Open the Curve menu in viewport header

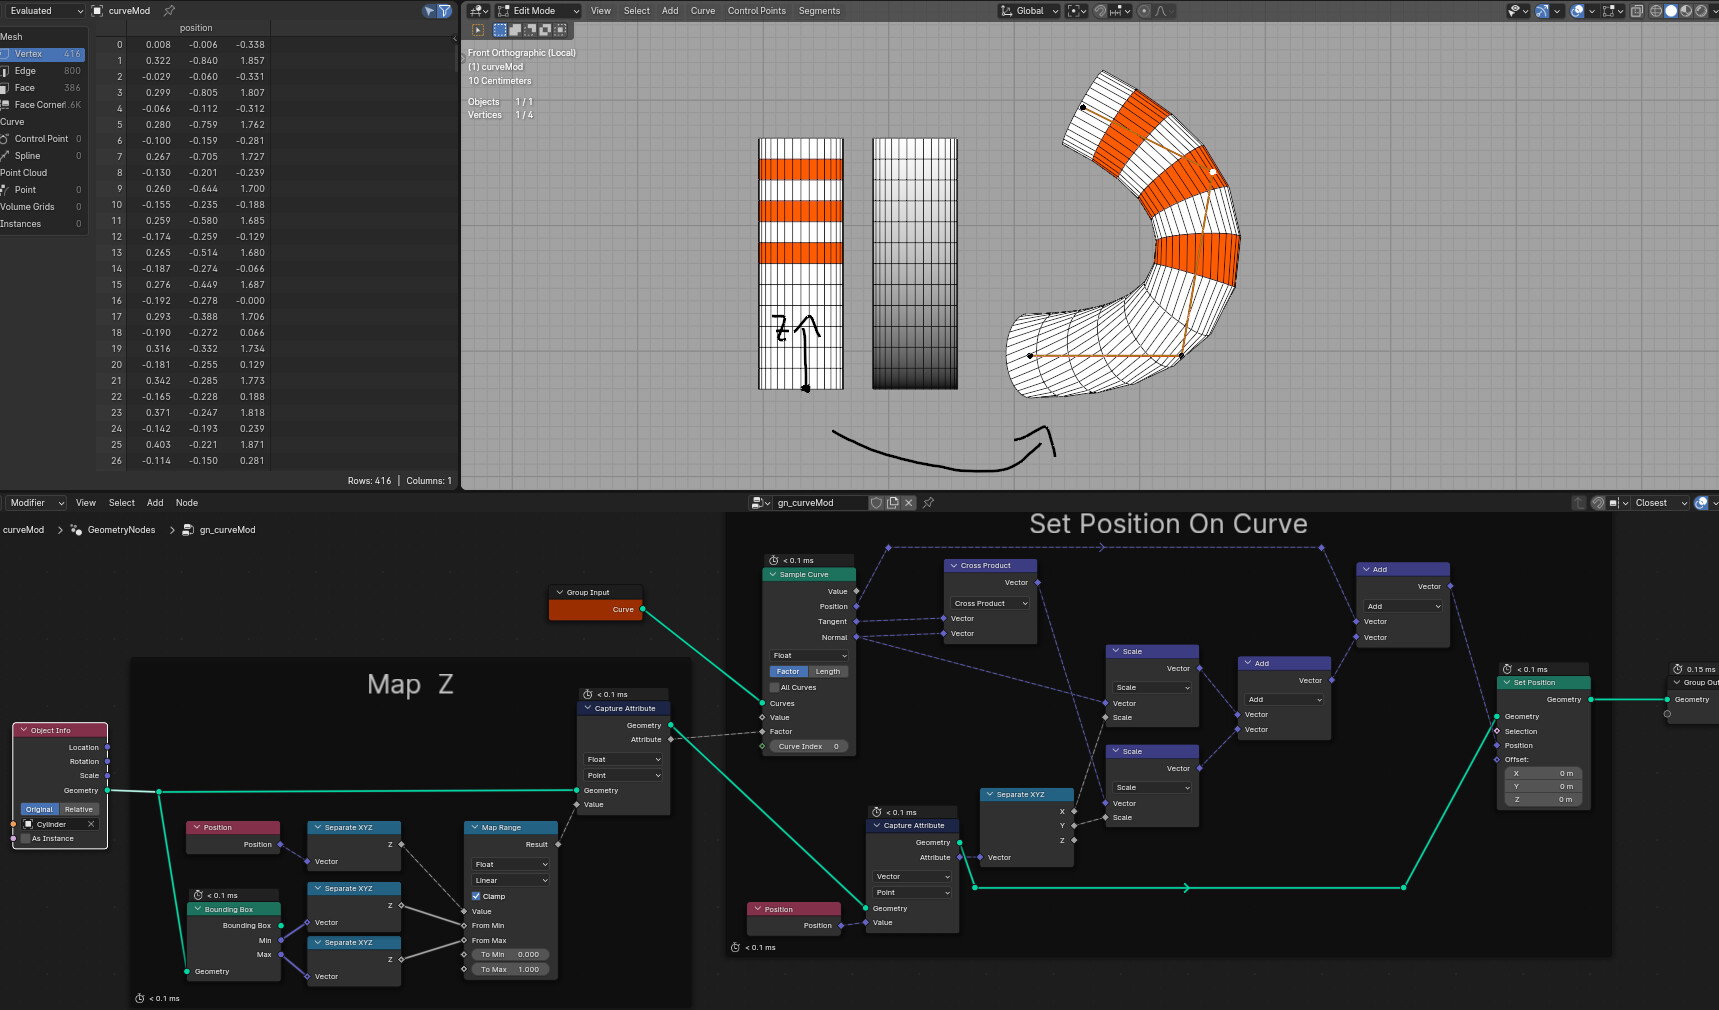coord(703,11)
